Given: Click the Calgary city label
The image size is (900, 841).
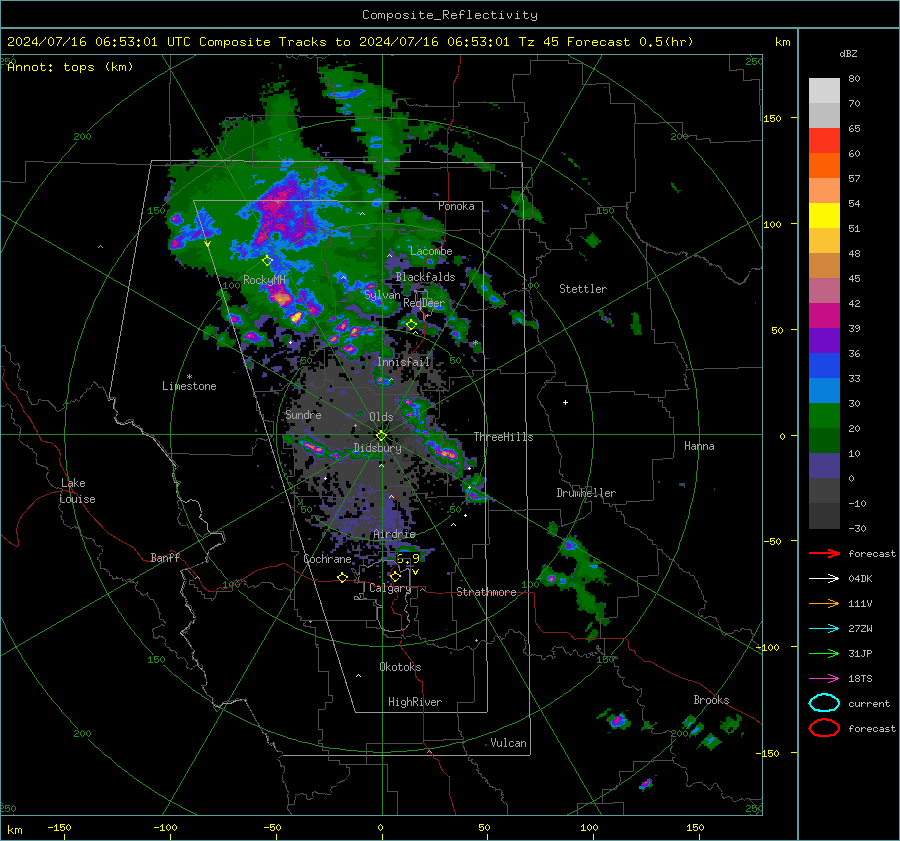Looking at the screenshot, I should point(390,588).
